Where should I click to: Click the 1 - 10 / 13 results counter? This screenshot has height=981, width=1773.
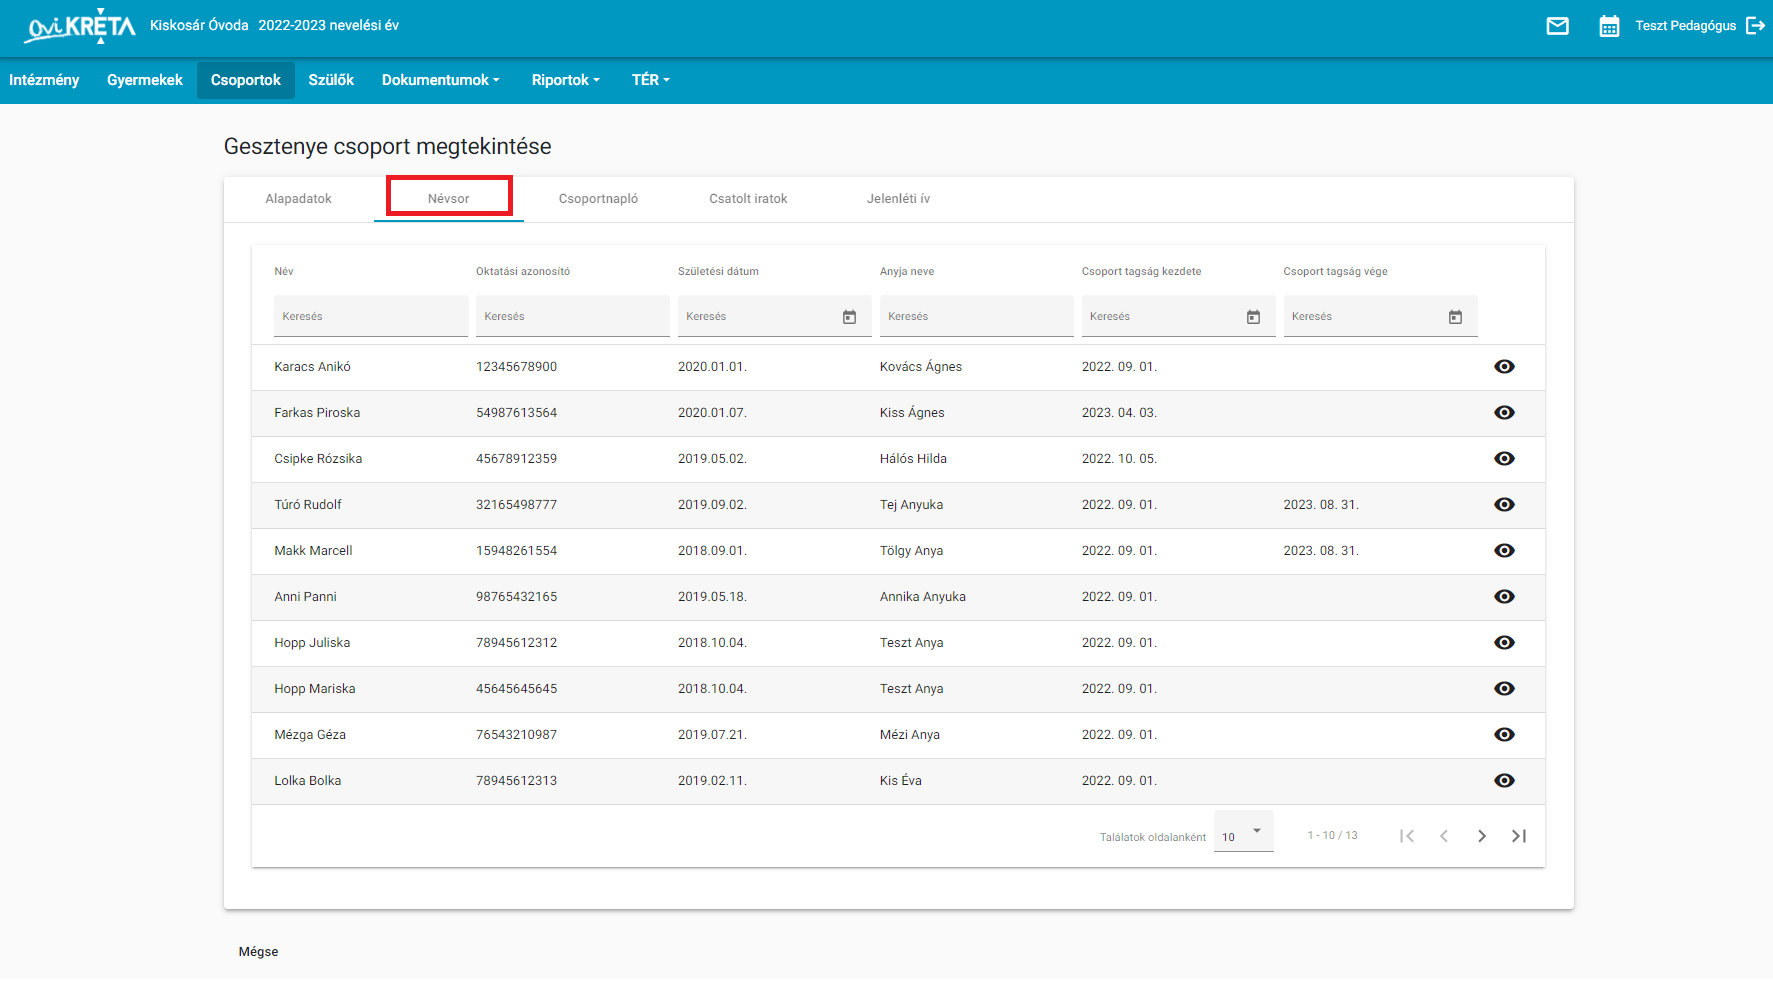point(1332,836)
